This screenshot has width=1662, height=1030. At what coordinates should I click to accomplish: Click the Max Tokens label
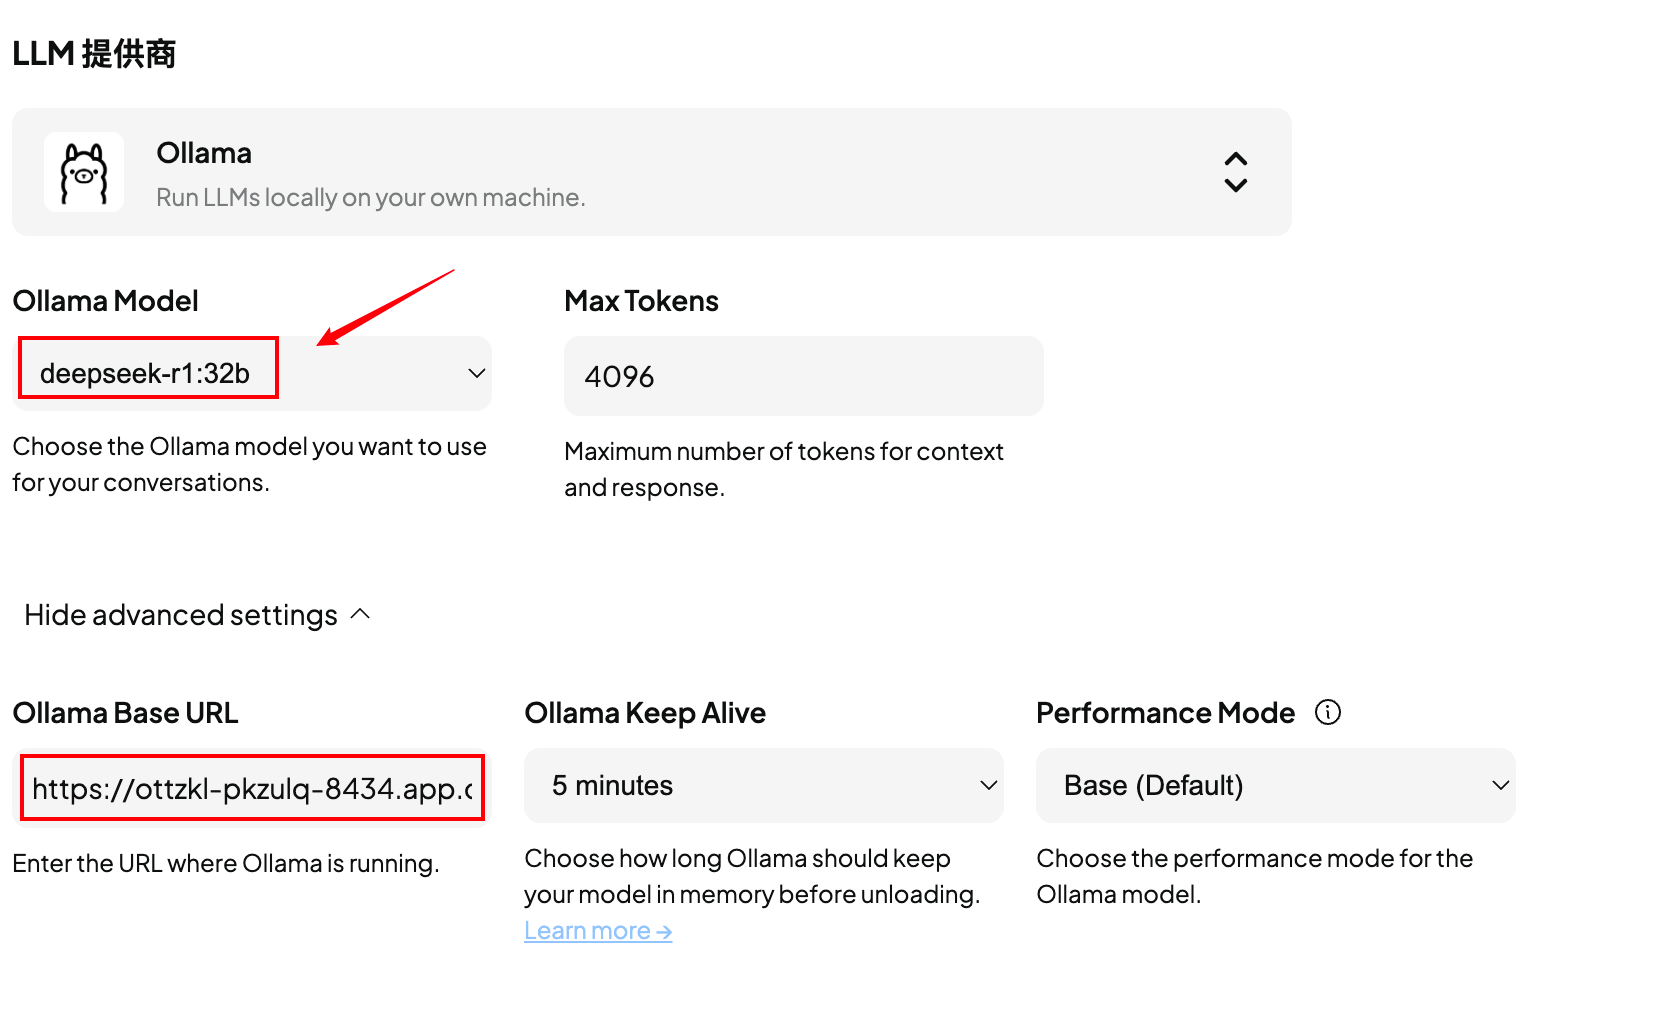point(641,301)
